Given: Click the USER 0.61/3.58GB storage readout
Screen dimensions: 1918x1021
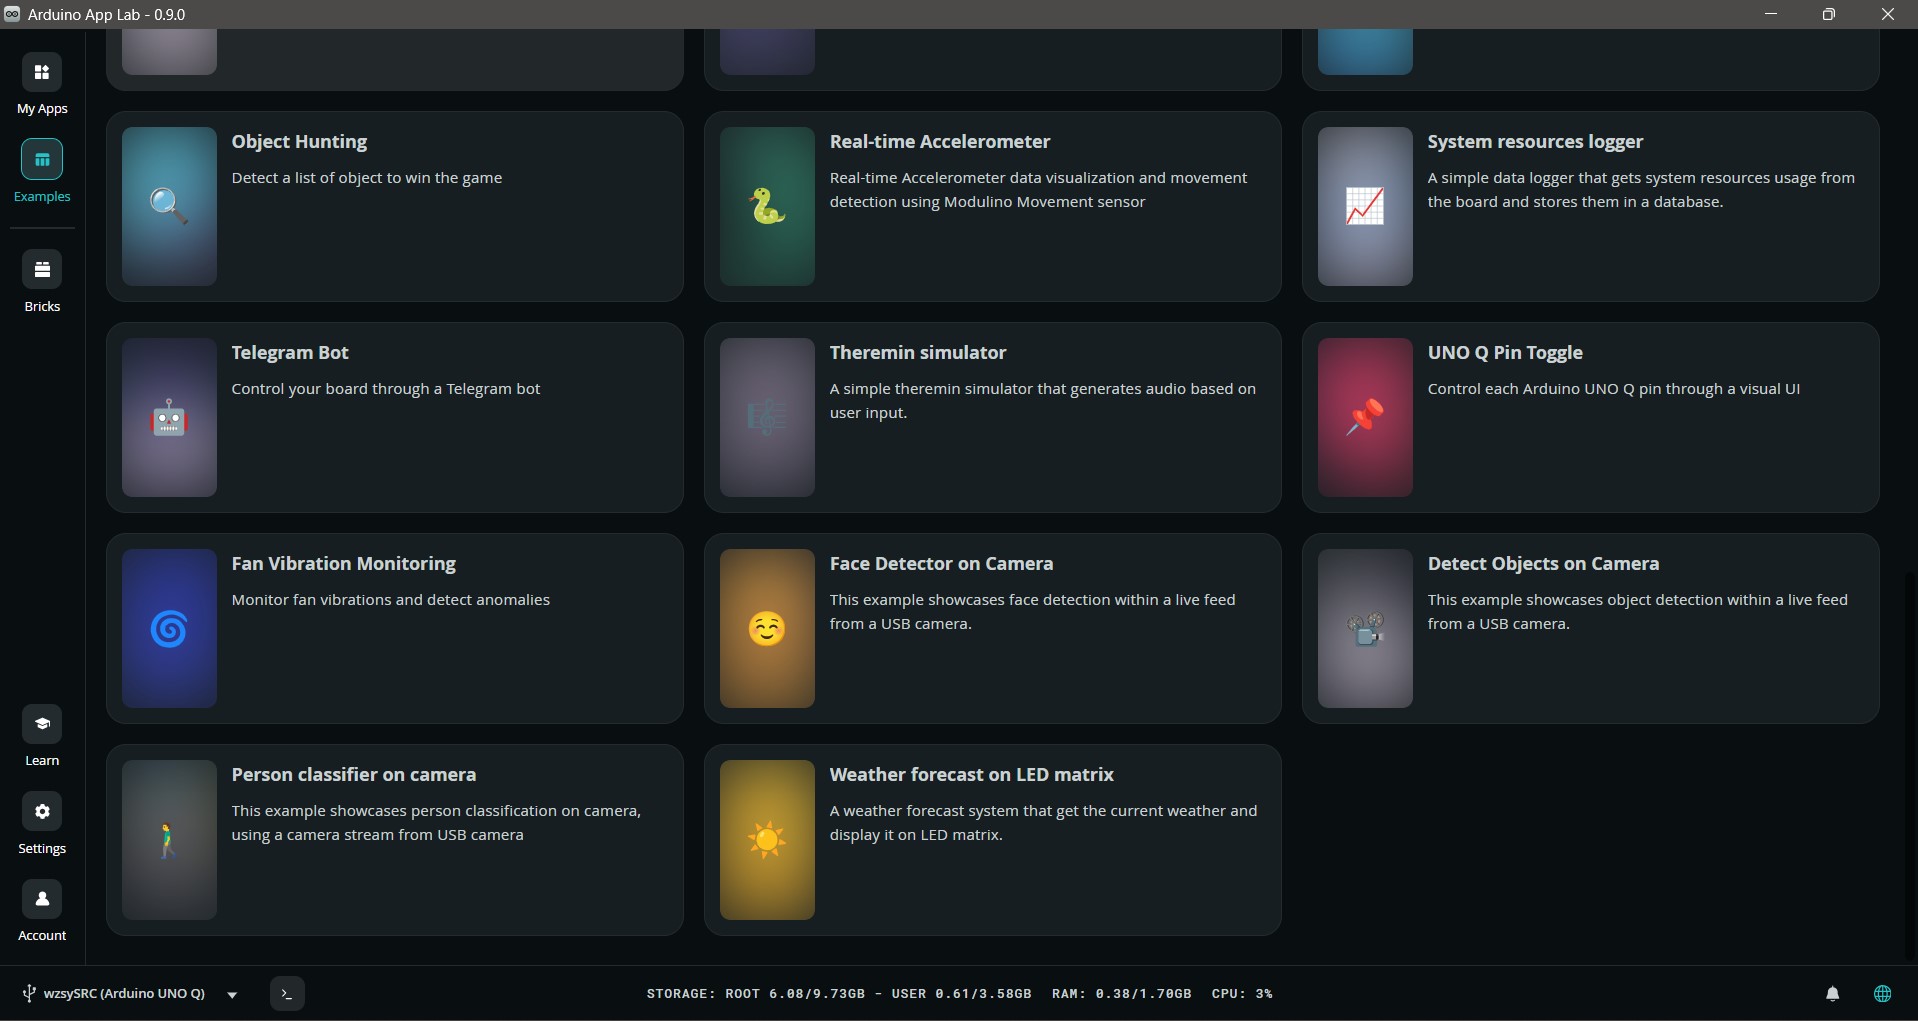Looking at the screenshot, I should pos(961,994).
